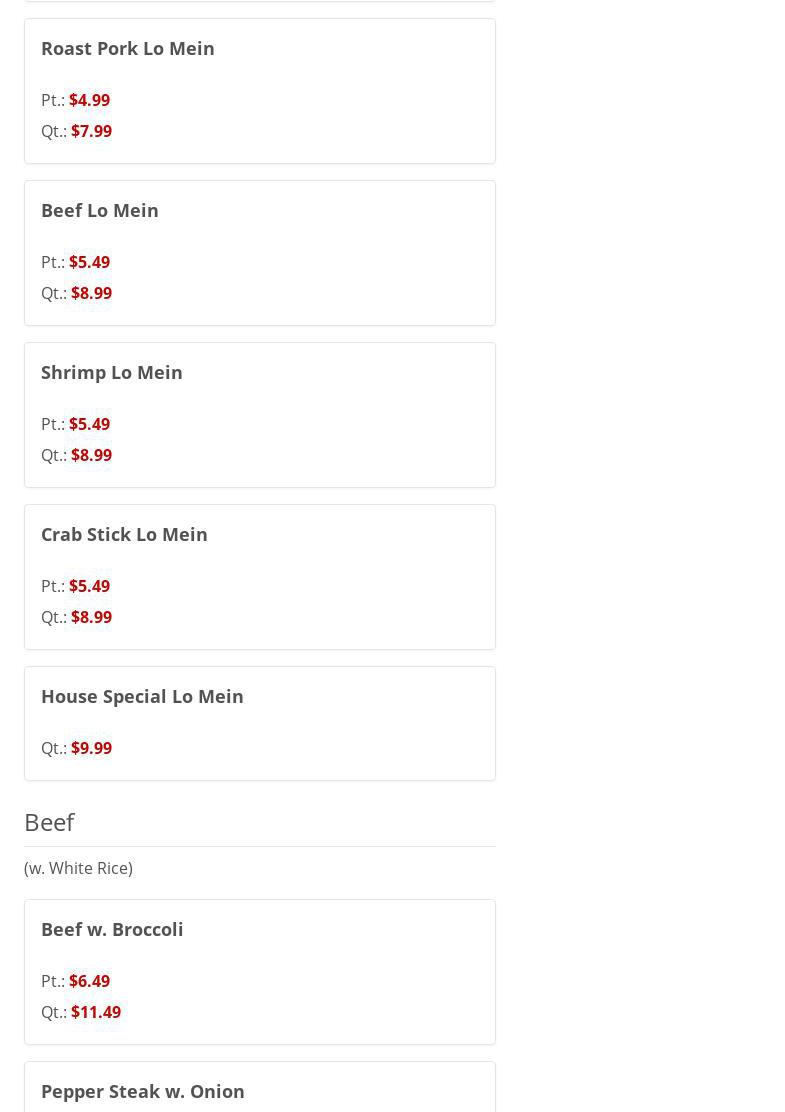Select Beef w. Broccoli pint price $6.49
This screenshot has width=785, height=1112.
pos(89,981)
